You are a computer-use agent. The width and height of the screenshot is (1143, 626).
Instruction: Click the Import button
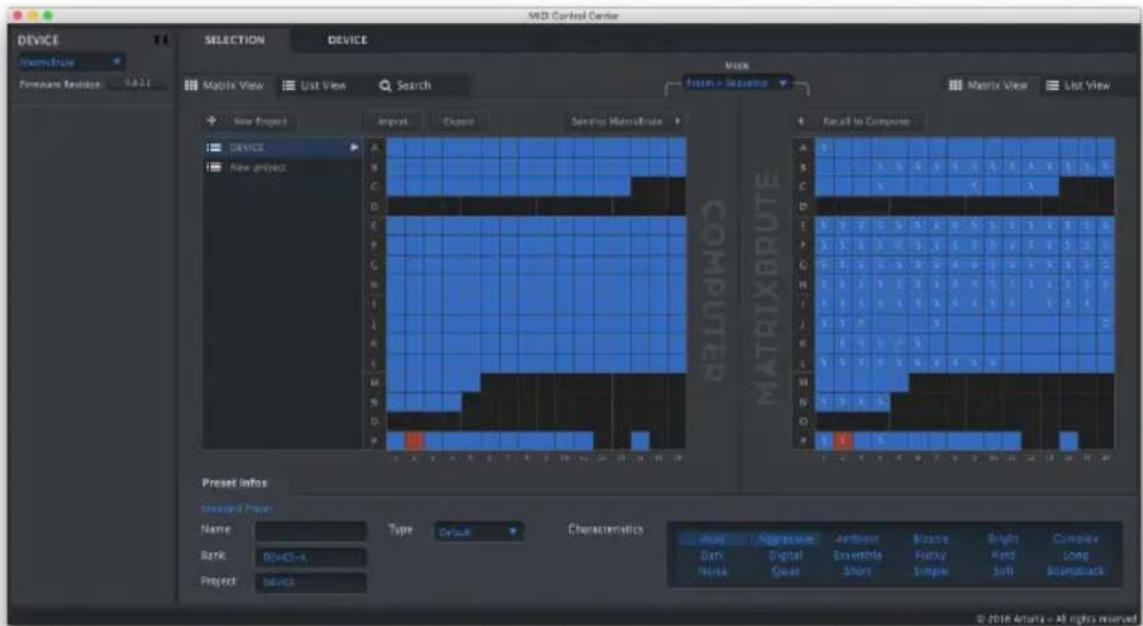tap(393, 122)
